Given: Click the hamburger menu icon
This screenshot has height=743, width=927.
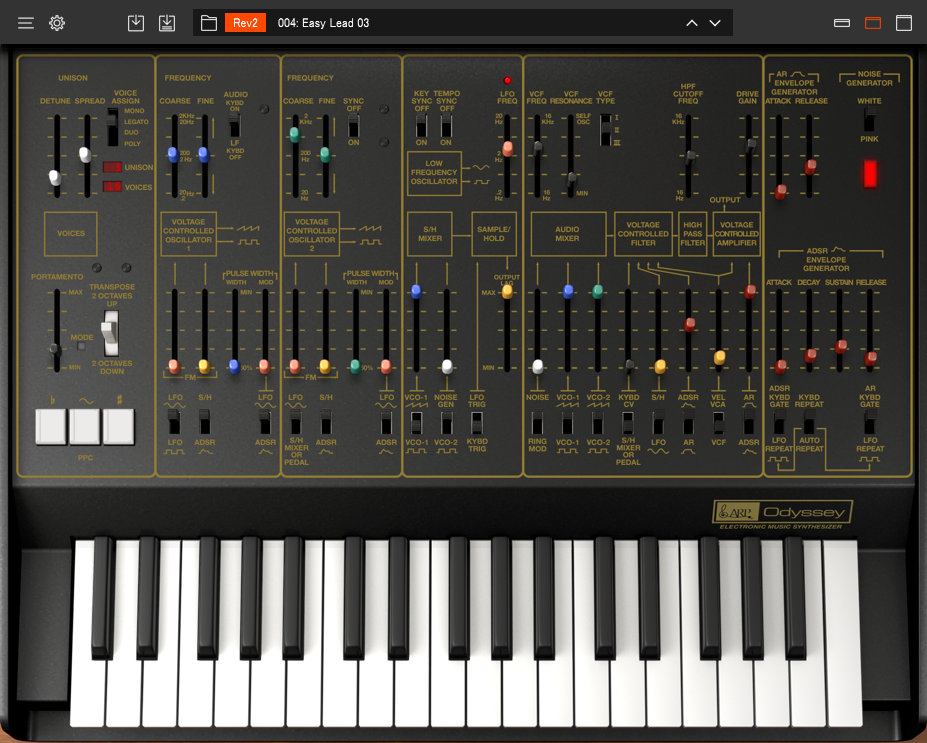Looking at the screenshot, I should point(25,22).
